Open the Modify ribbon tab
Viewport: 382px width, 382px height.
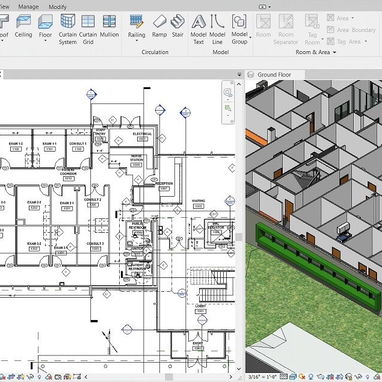click(57, 7)
